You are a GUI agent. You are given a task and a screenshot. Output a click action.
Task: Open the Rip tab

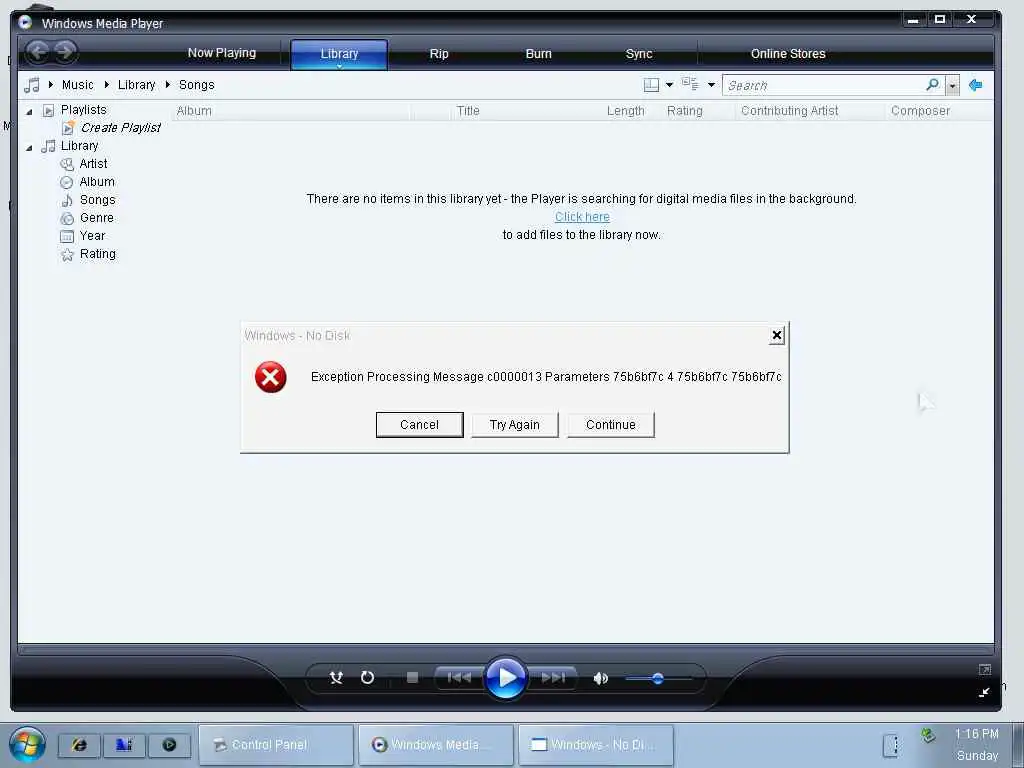pos(439,54)
